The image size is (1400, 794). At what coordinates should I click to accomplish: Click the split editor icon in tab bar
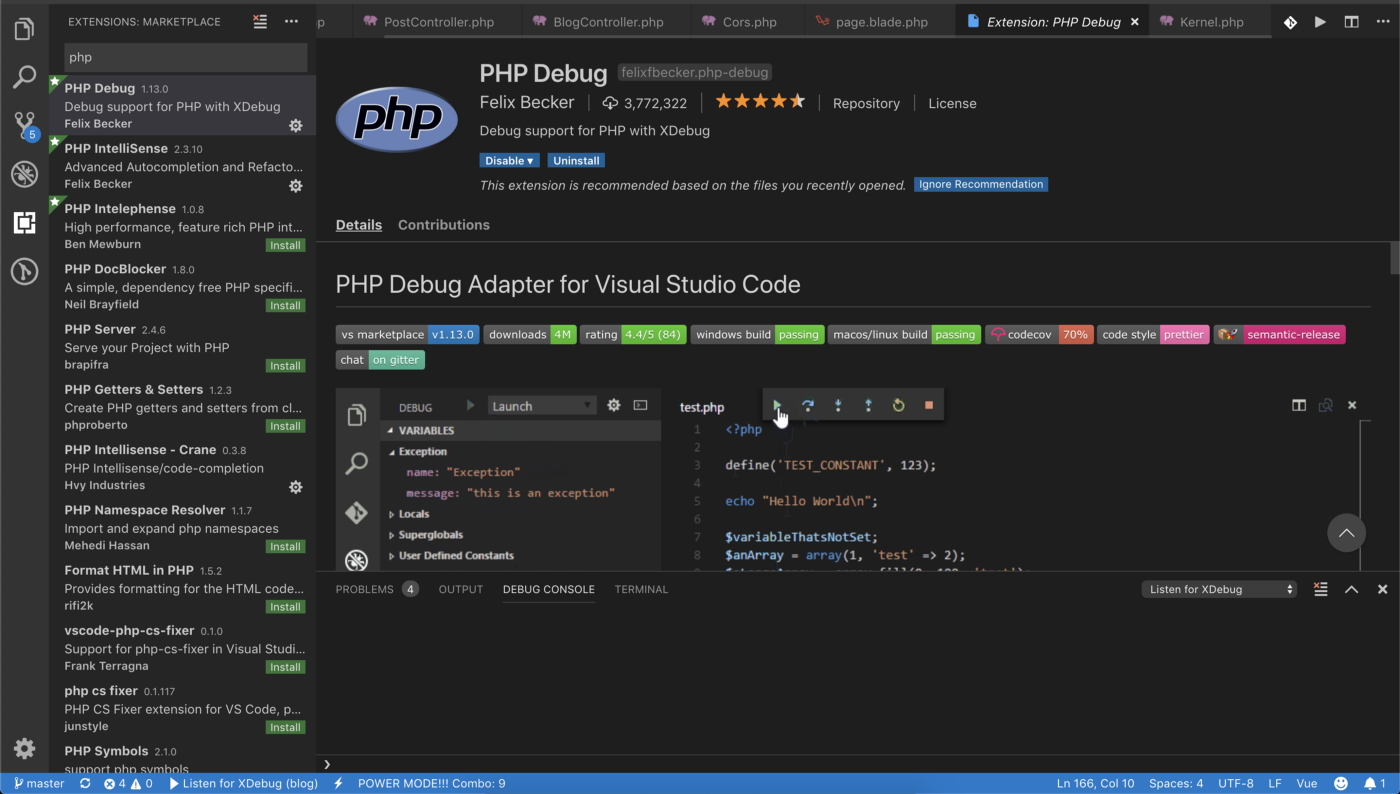(1351, 22)
